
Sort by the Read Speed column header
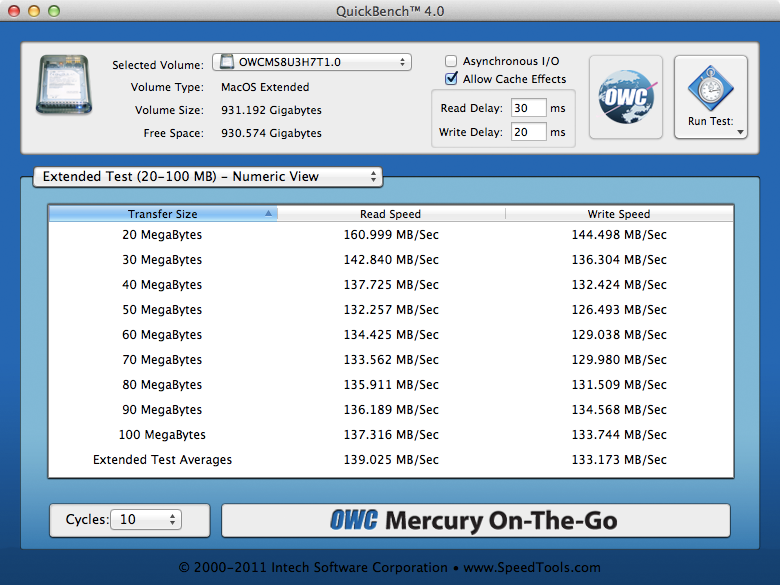(390, 214)
